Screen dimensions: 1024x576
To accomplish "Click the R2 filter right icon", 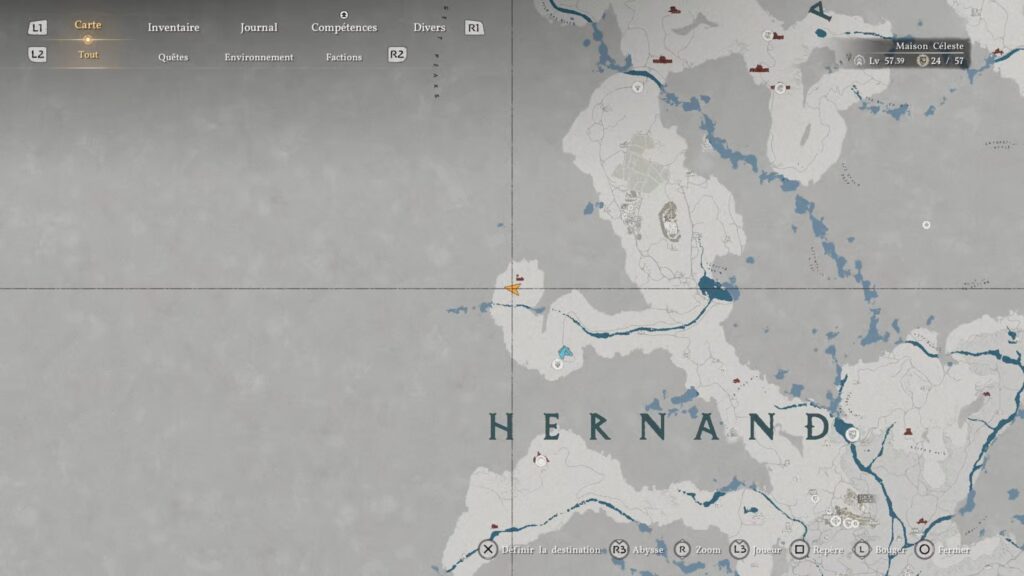I will [397, 54].
